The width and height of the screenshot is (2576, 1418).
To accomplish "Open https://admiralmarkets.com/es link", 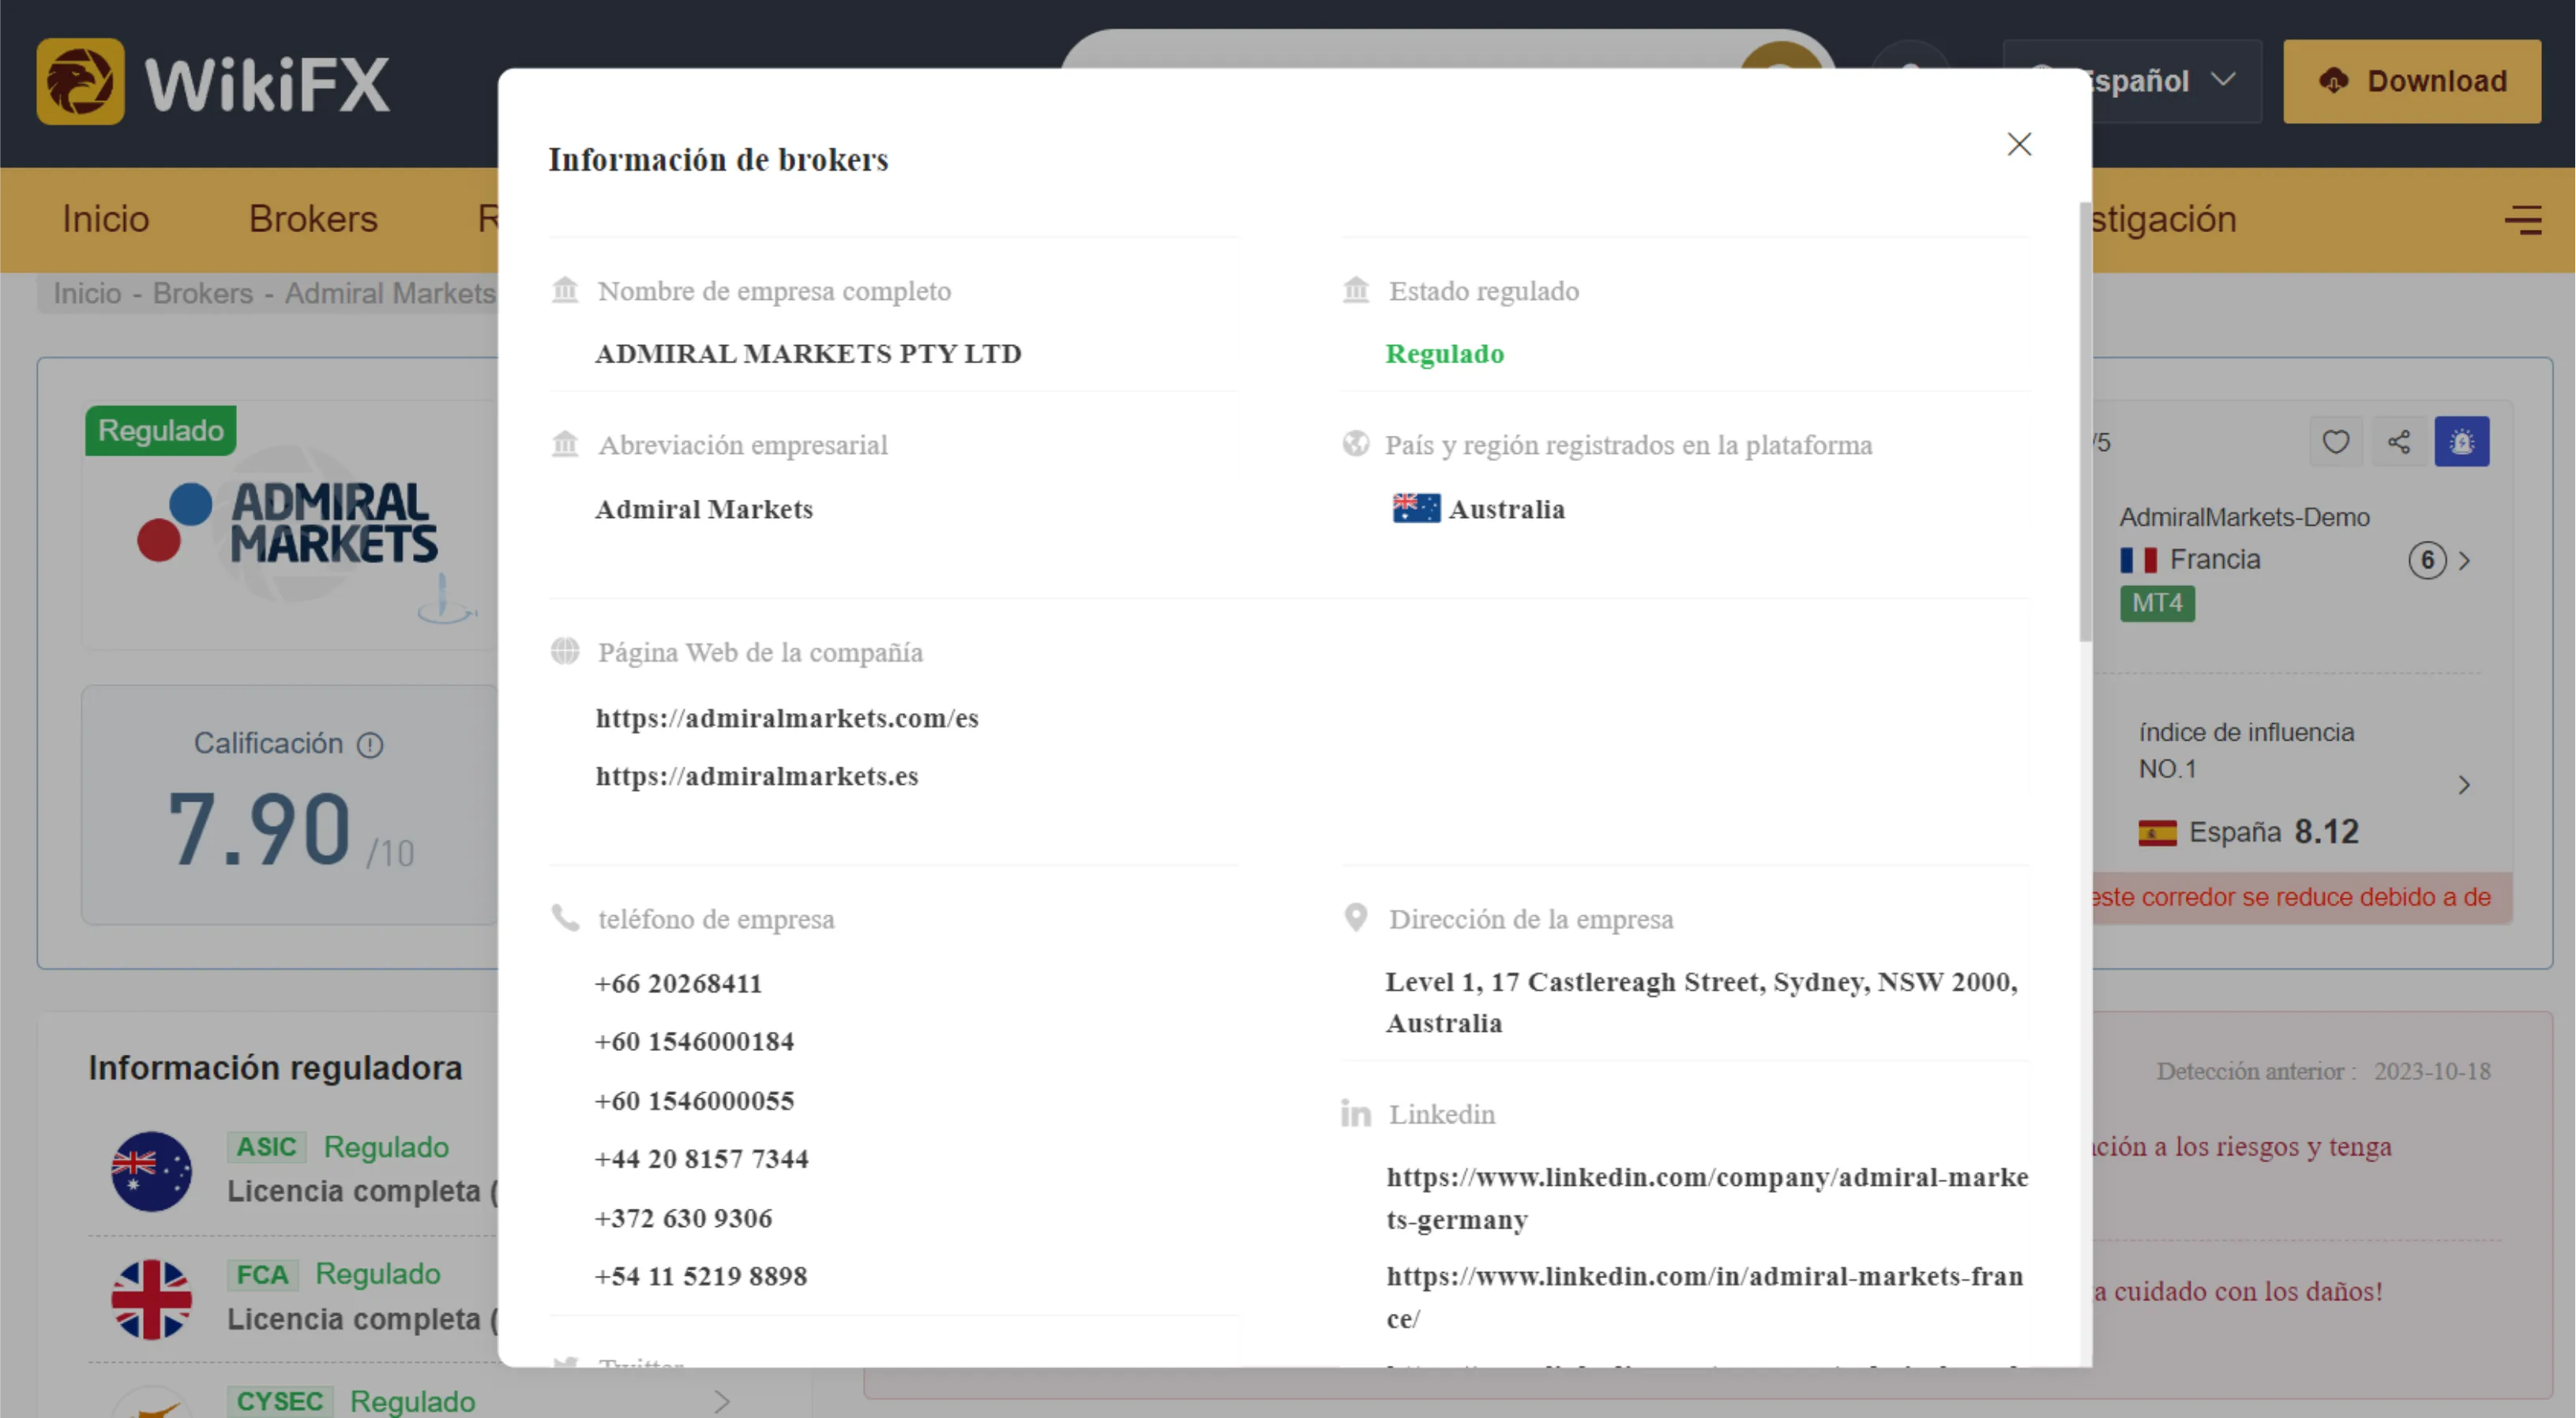I will pyautogui.click(x=787, y=718).
